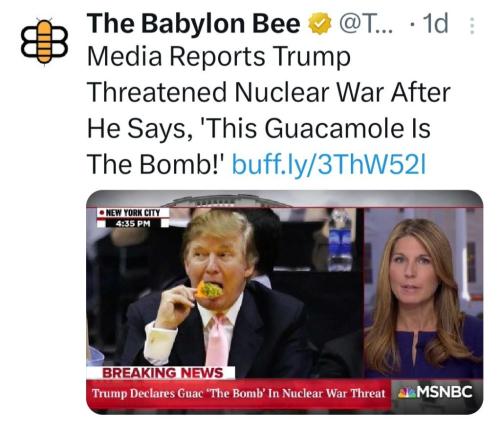Follow the buff.ly/3ThW52I link
Screen dimensions: 500x430
[x=329, y=164]
